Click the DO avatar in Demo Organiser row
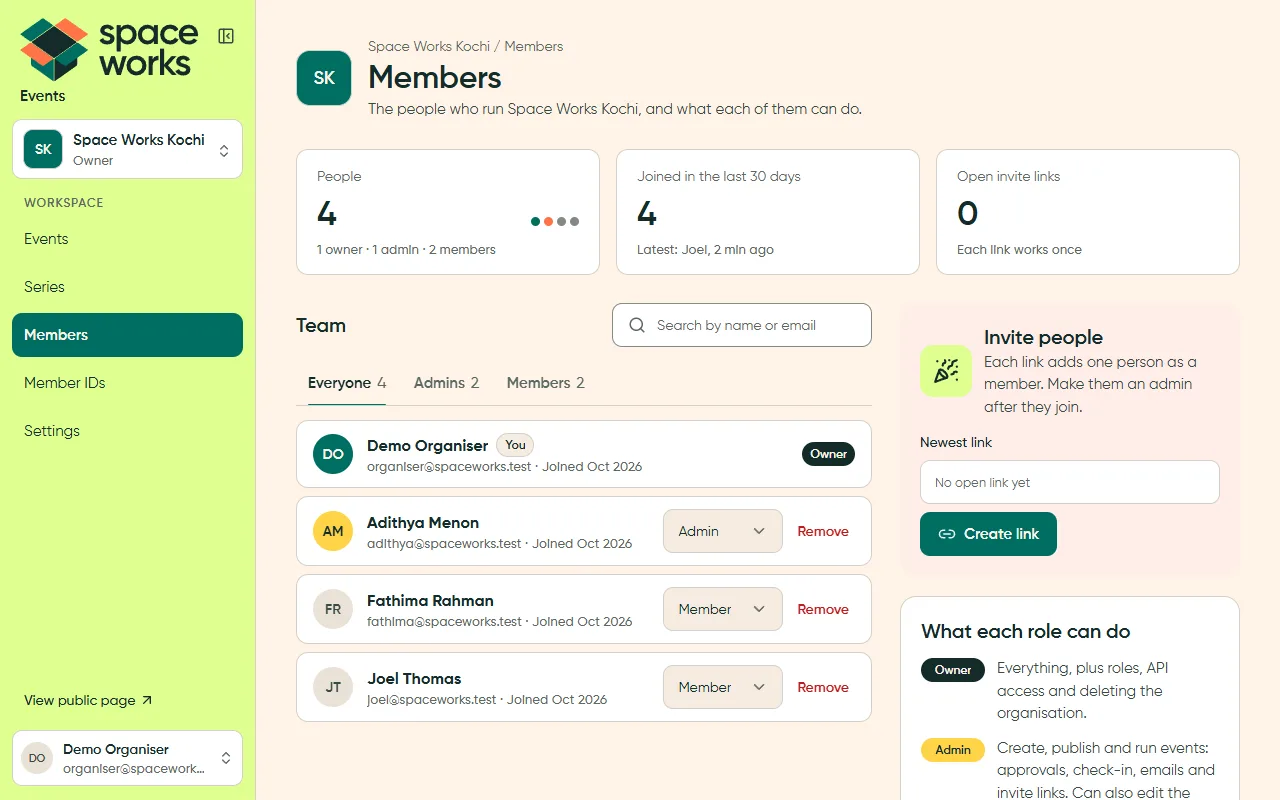1280x800 pixels. click(333, 454)
